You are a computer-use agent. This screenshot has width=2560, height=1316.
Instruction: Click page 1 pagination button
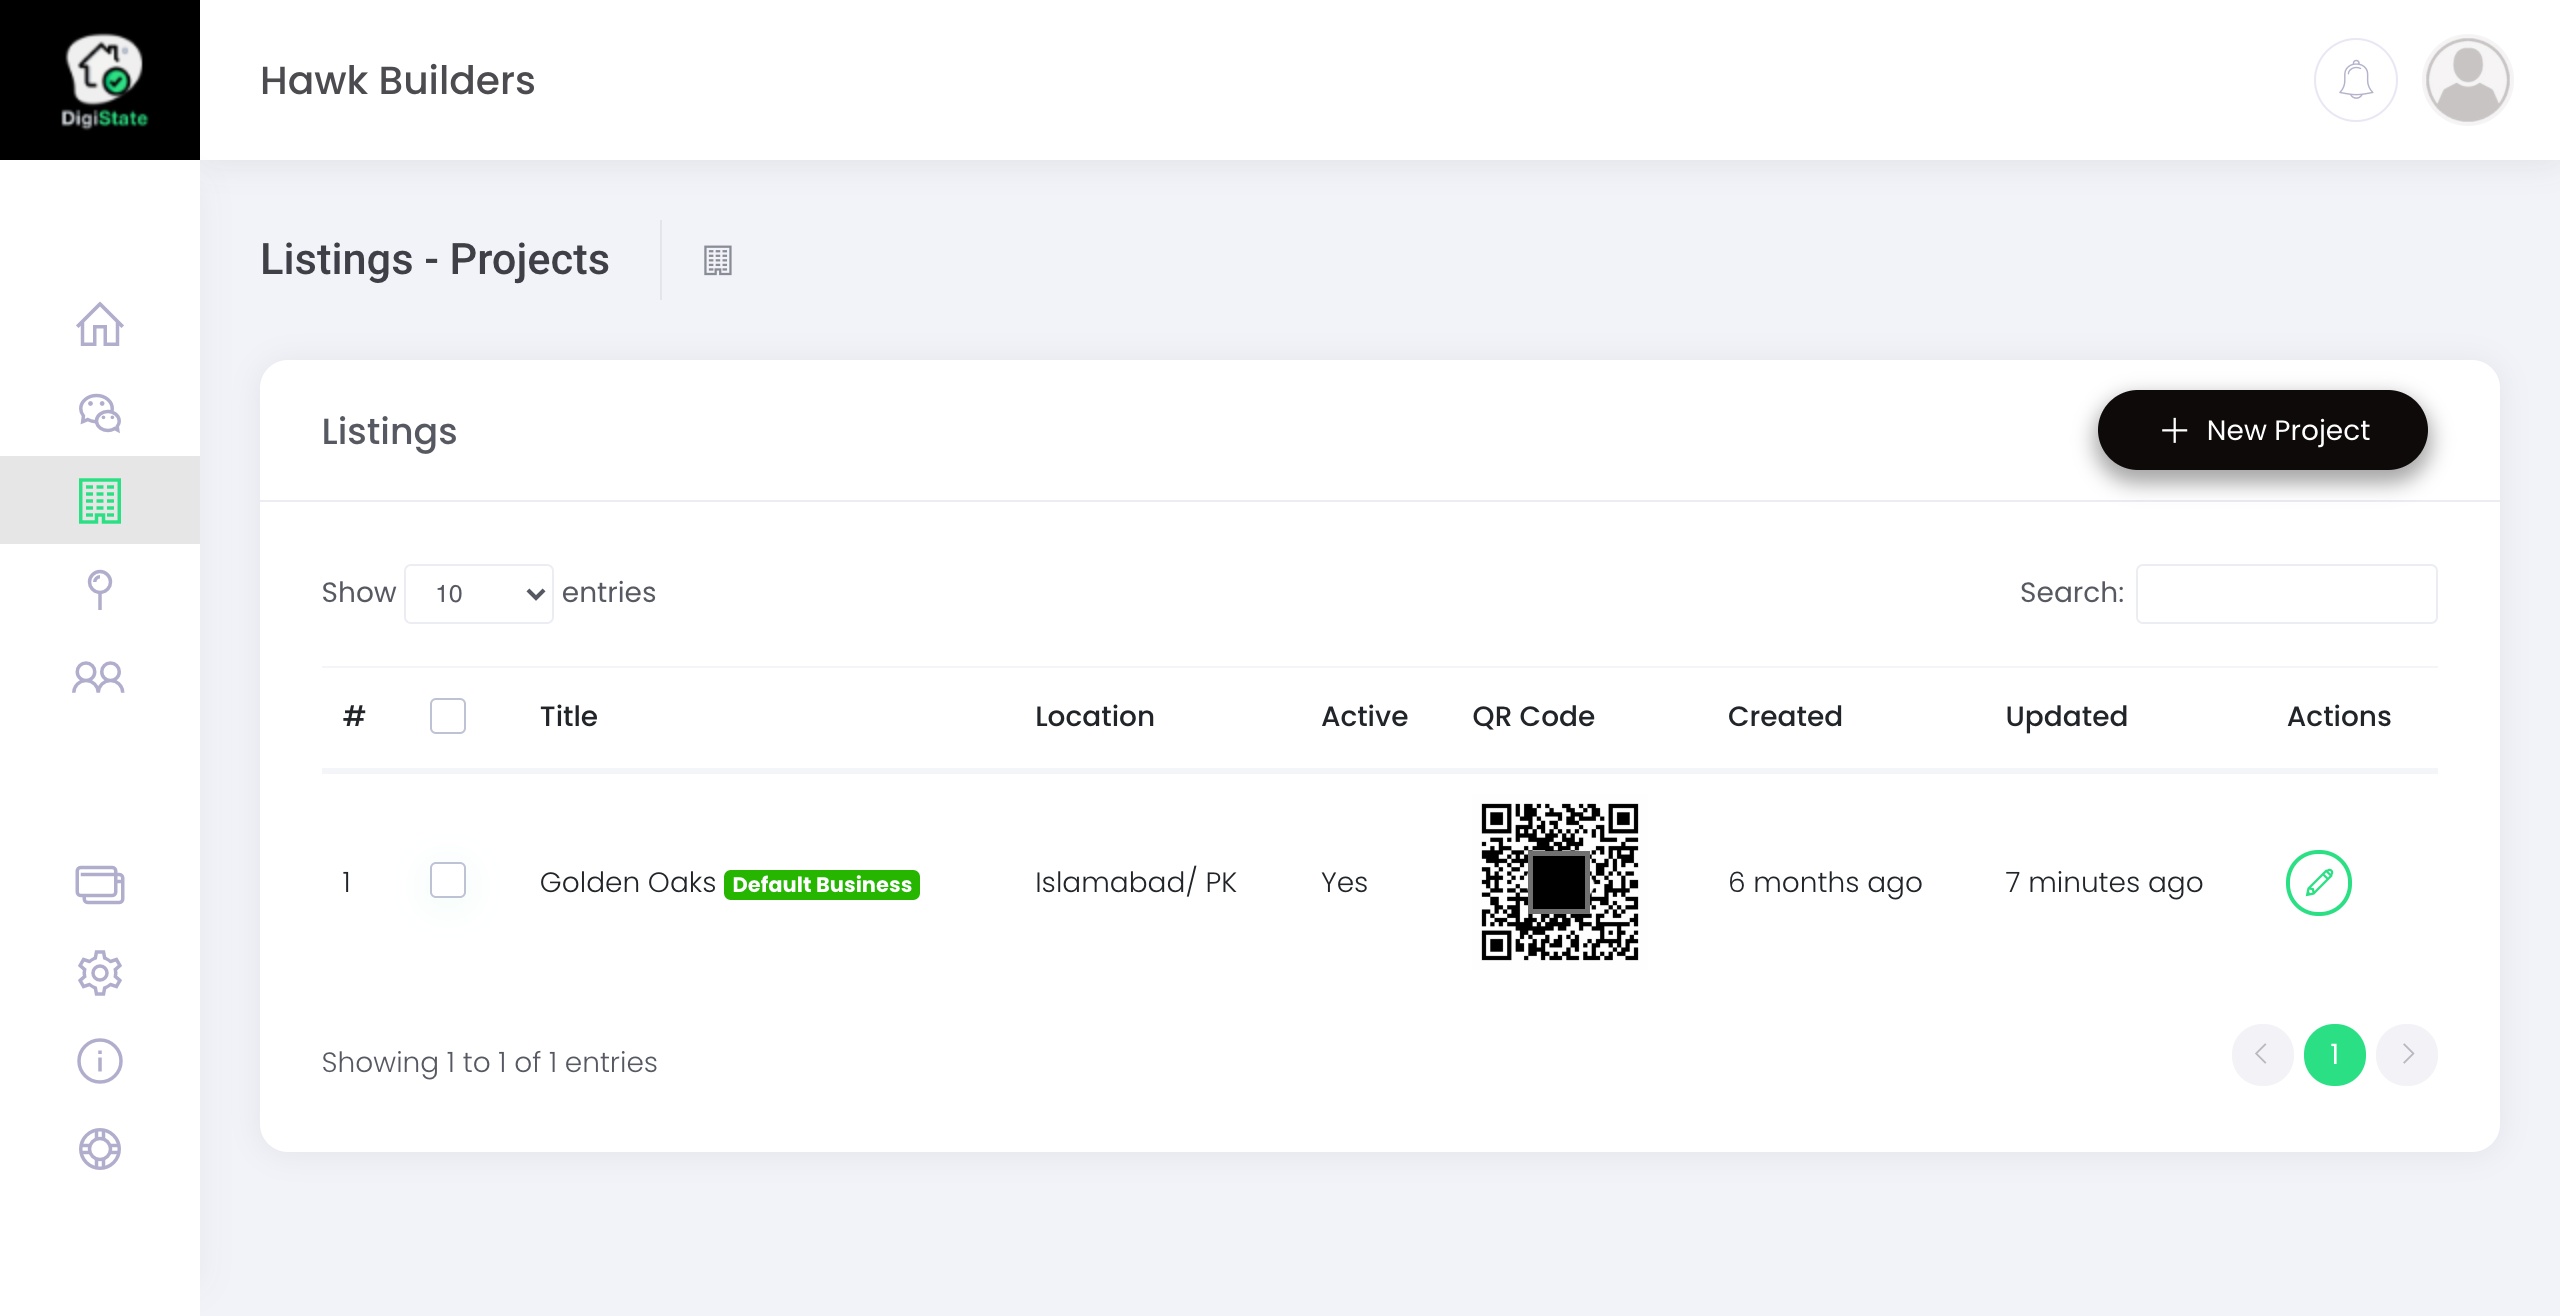pos(2334,1054)
